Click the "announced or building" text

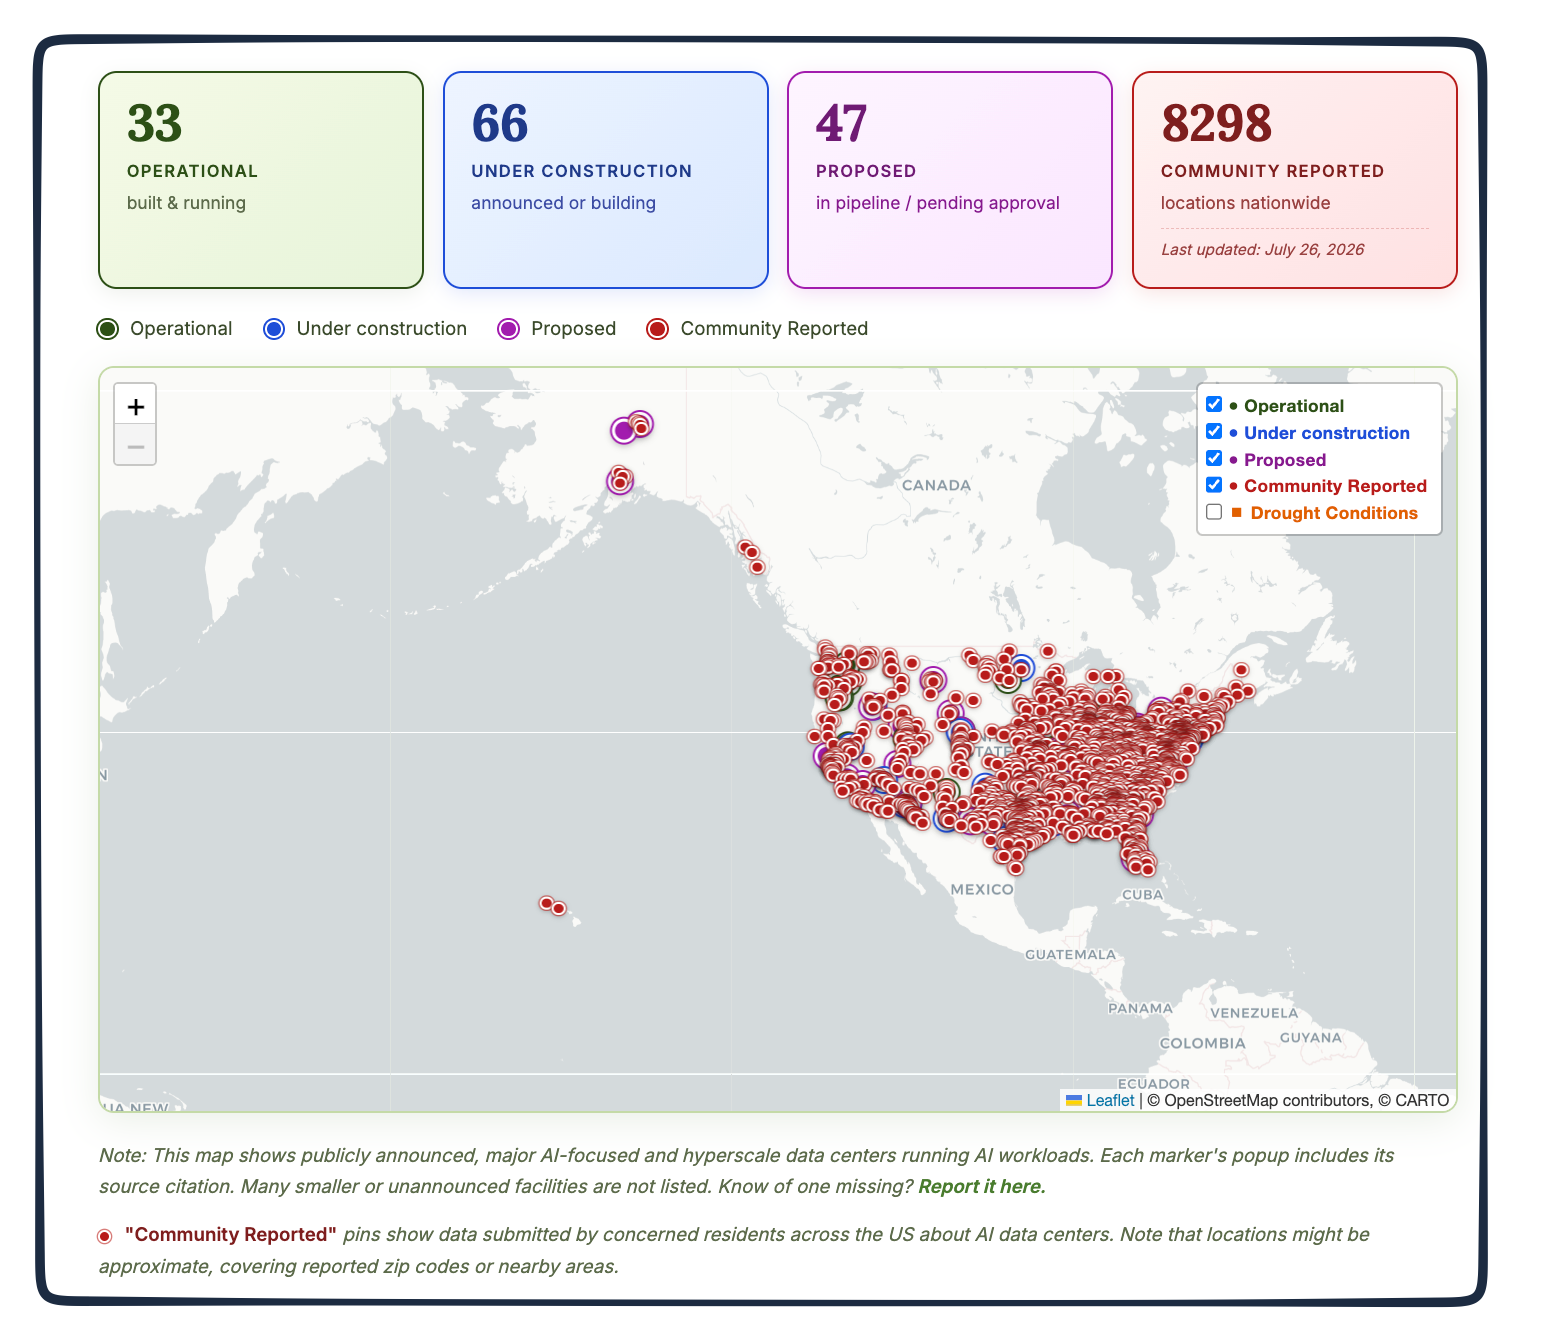(x=564, y=203)
